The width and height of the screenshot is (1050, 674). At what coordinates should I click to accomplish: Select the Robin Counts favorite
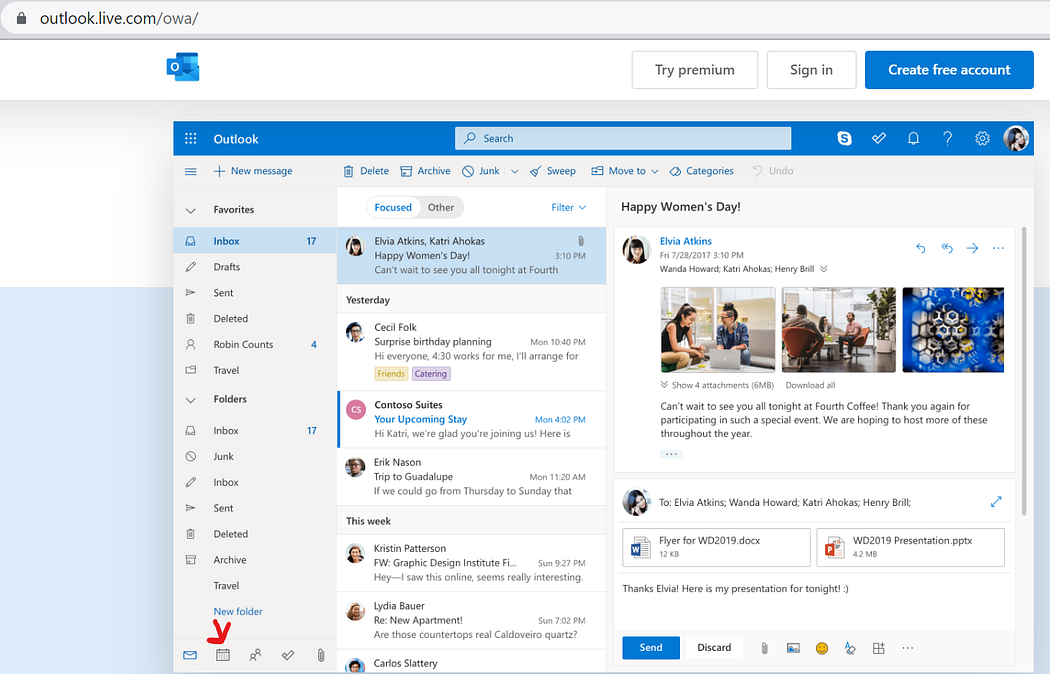(x=254, y=345)
